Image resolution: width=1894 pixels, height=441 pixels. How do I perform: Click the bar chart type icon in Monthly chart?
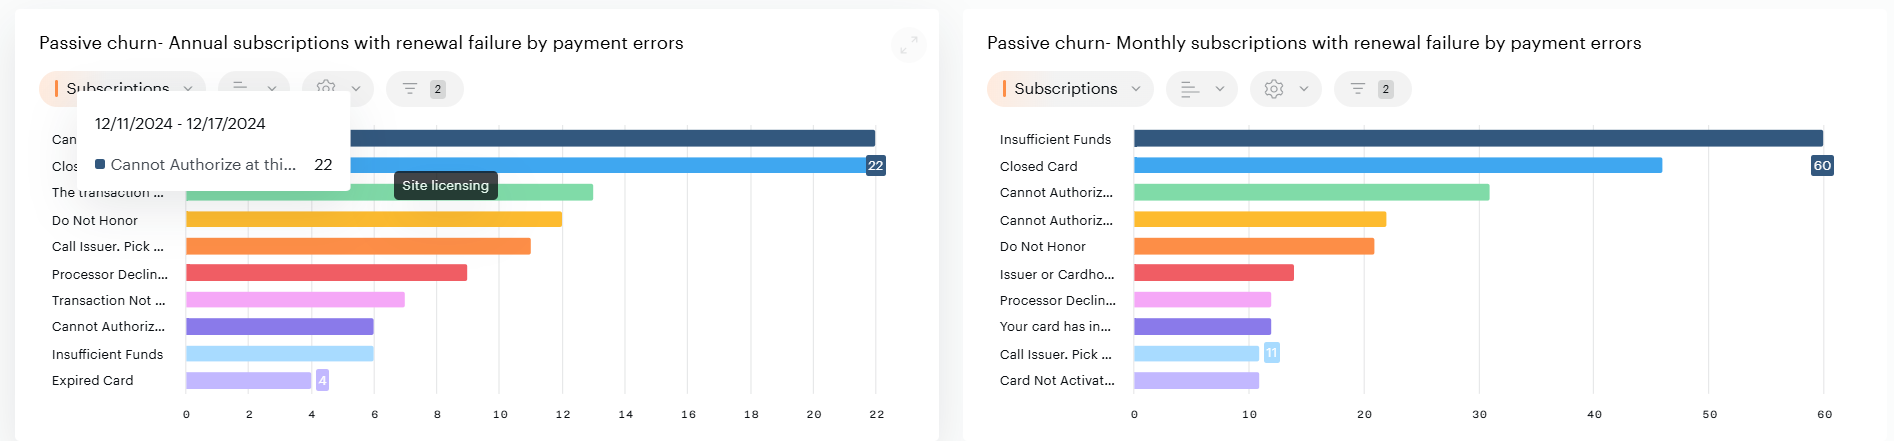[1189, 89]
